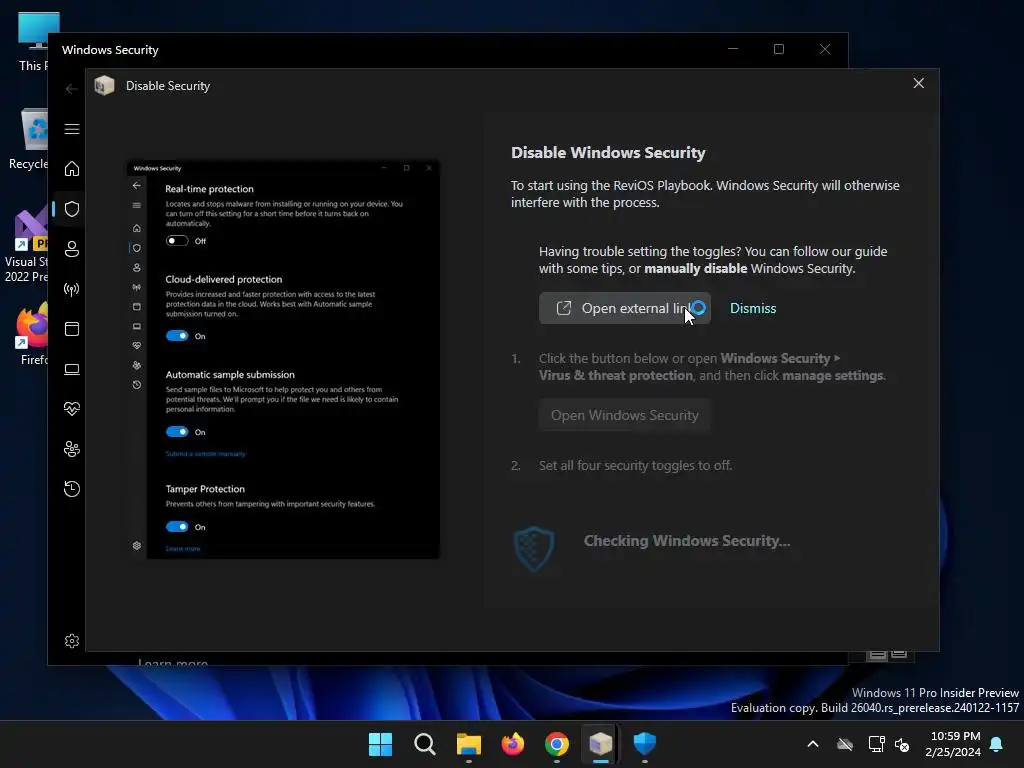The height and width of the screenshot is (768, 1024).
Task: Open Family options icon in sidebar
Action: tap(72, 449)
